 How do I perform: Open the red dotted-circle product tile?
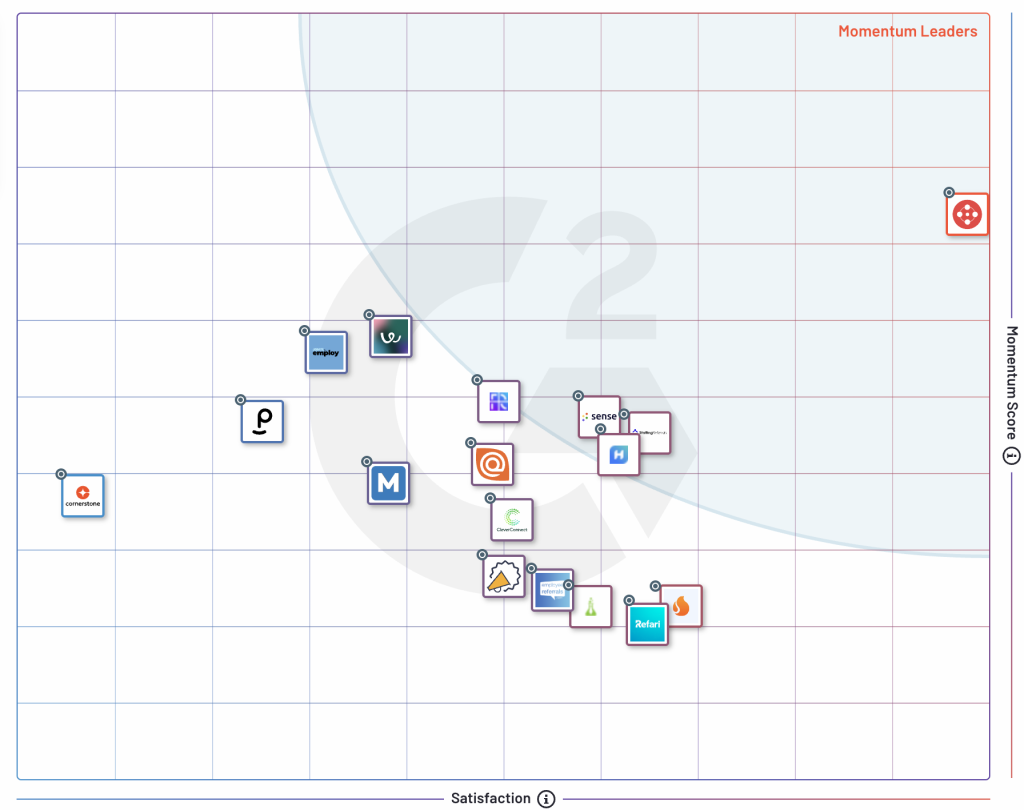pyautogui.click(x=967, y=214)
